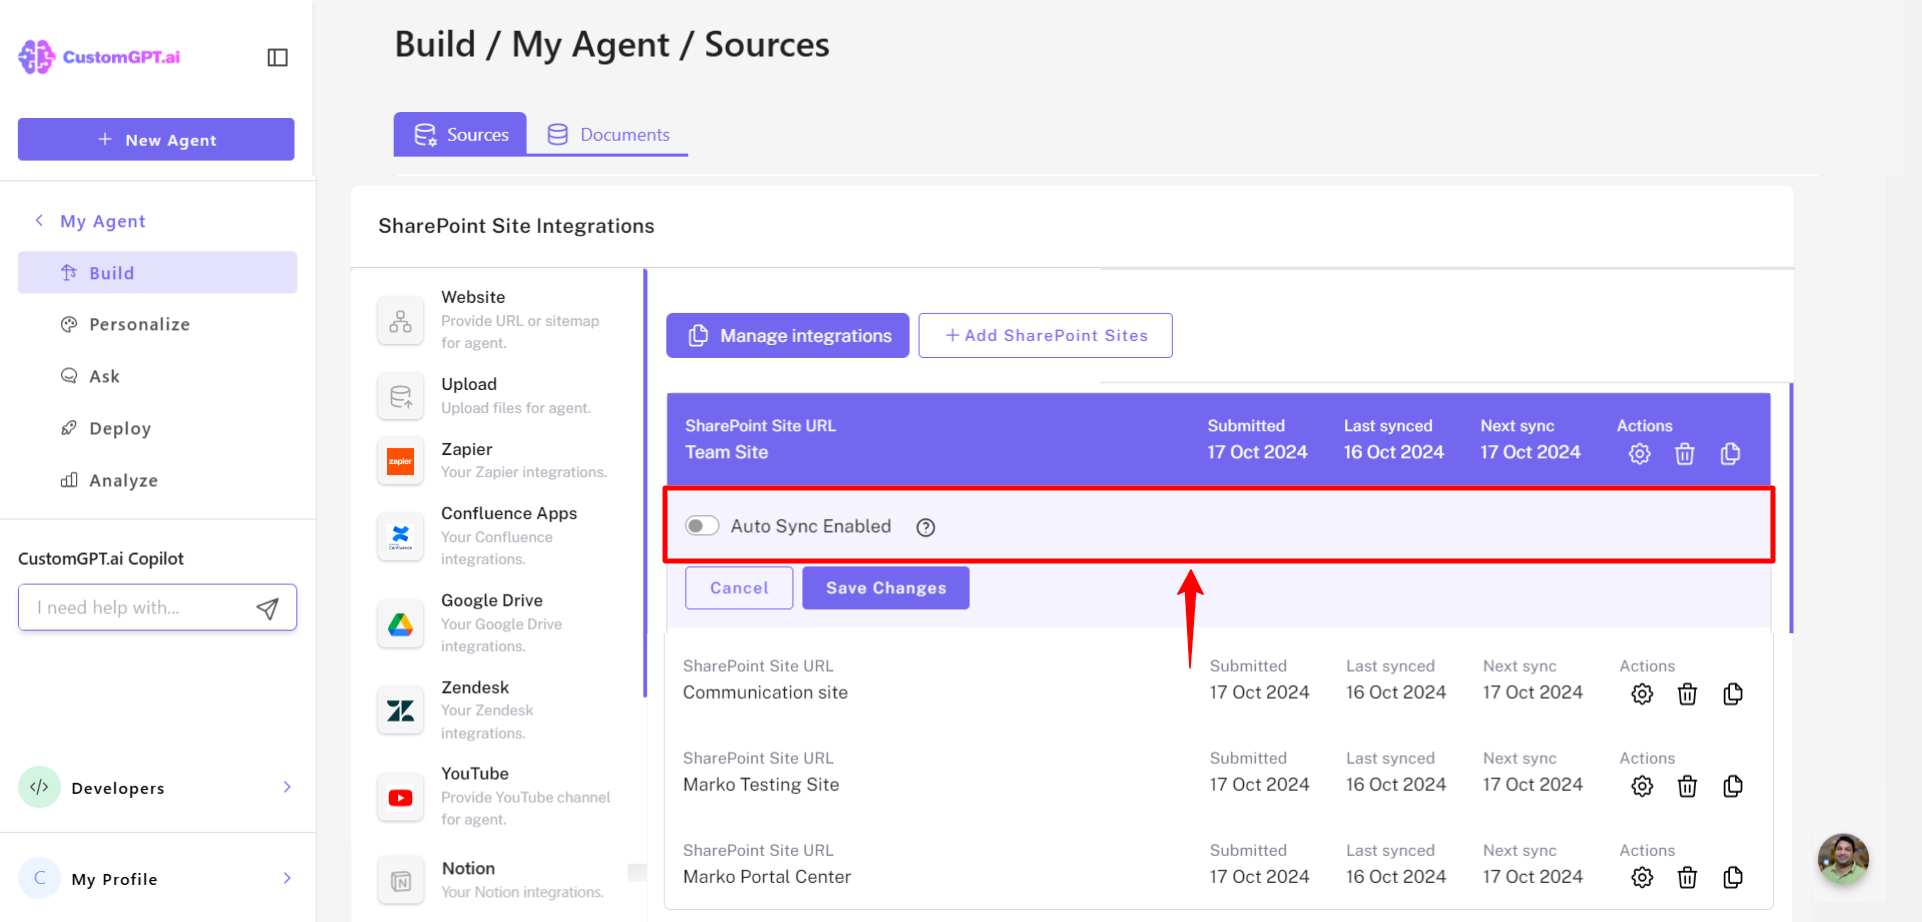The image size is (1922, 922).
Task: Choose the YouTube source icon
Action: tap(401, 797)
